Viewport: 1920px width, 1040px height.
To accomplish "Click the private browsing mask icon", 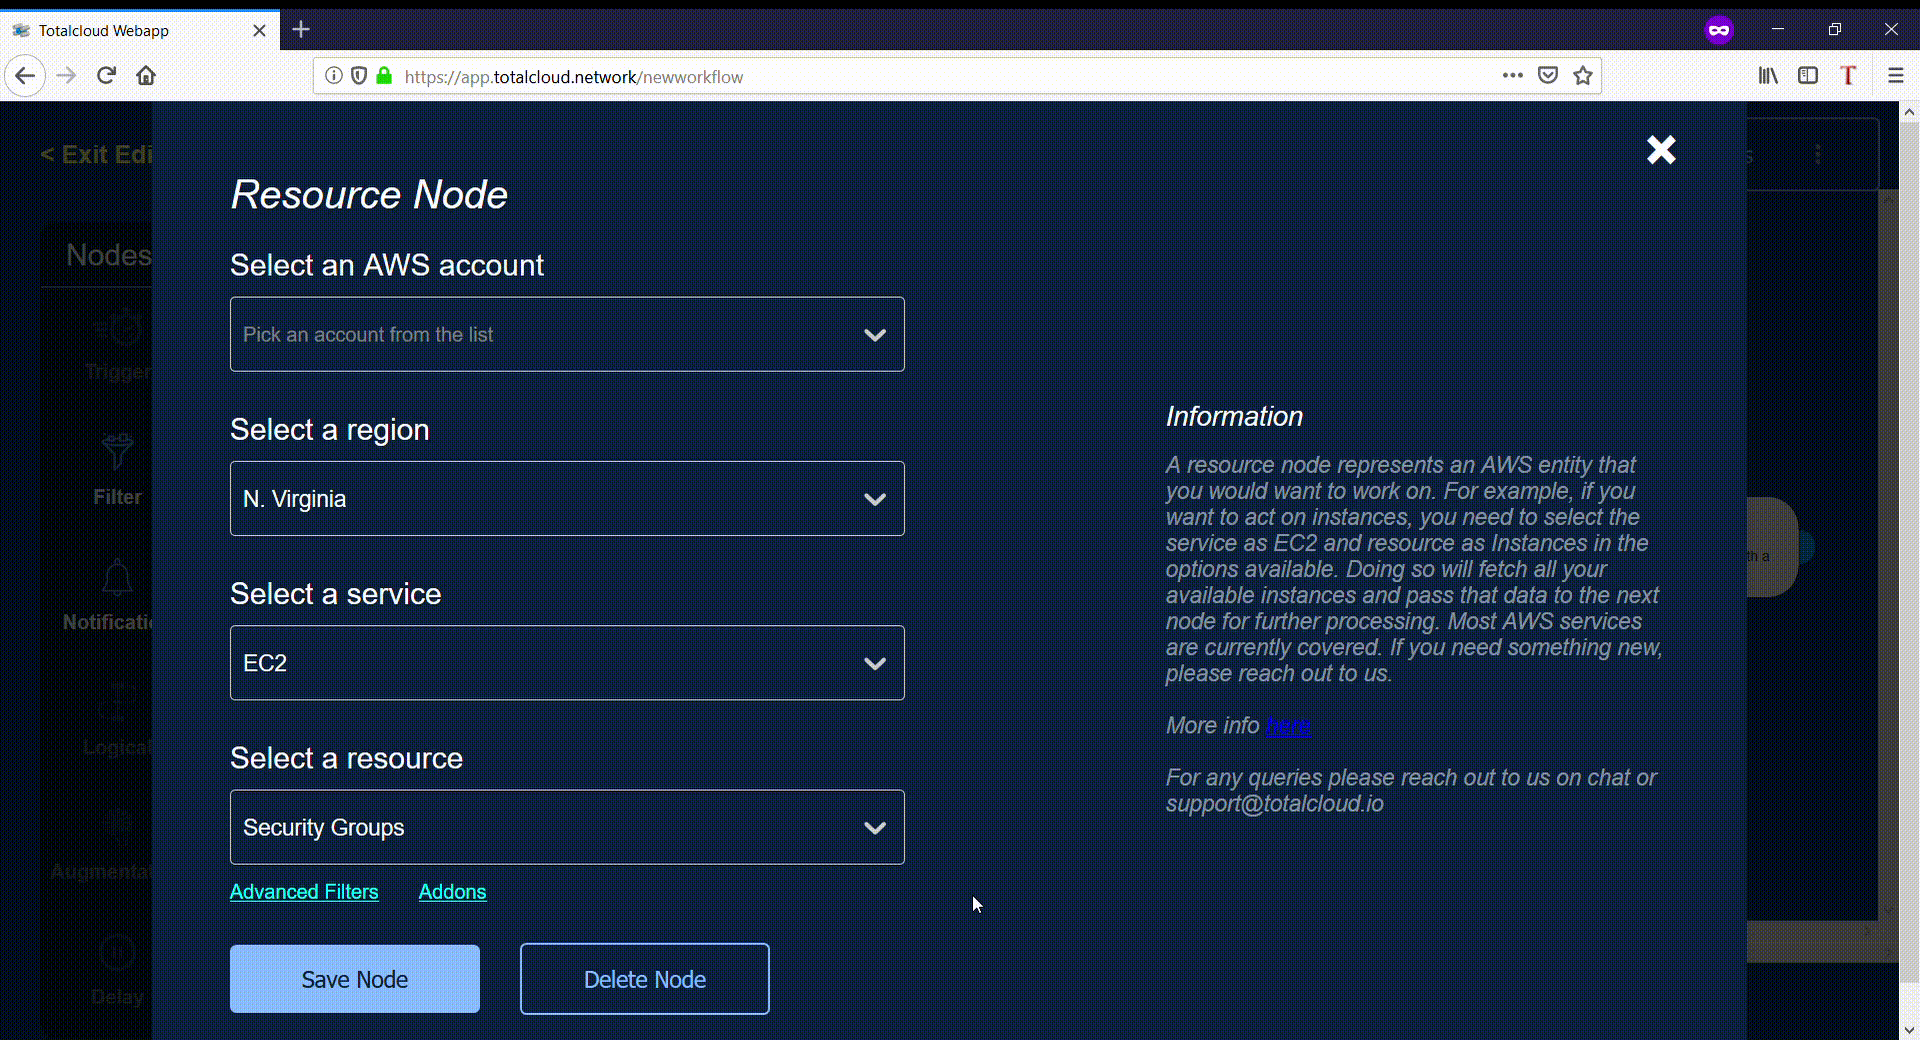I will pos(1719,30).
